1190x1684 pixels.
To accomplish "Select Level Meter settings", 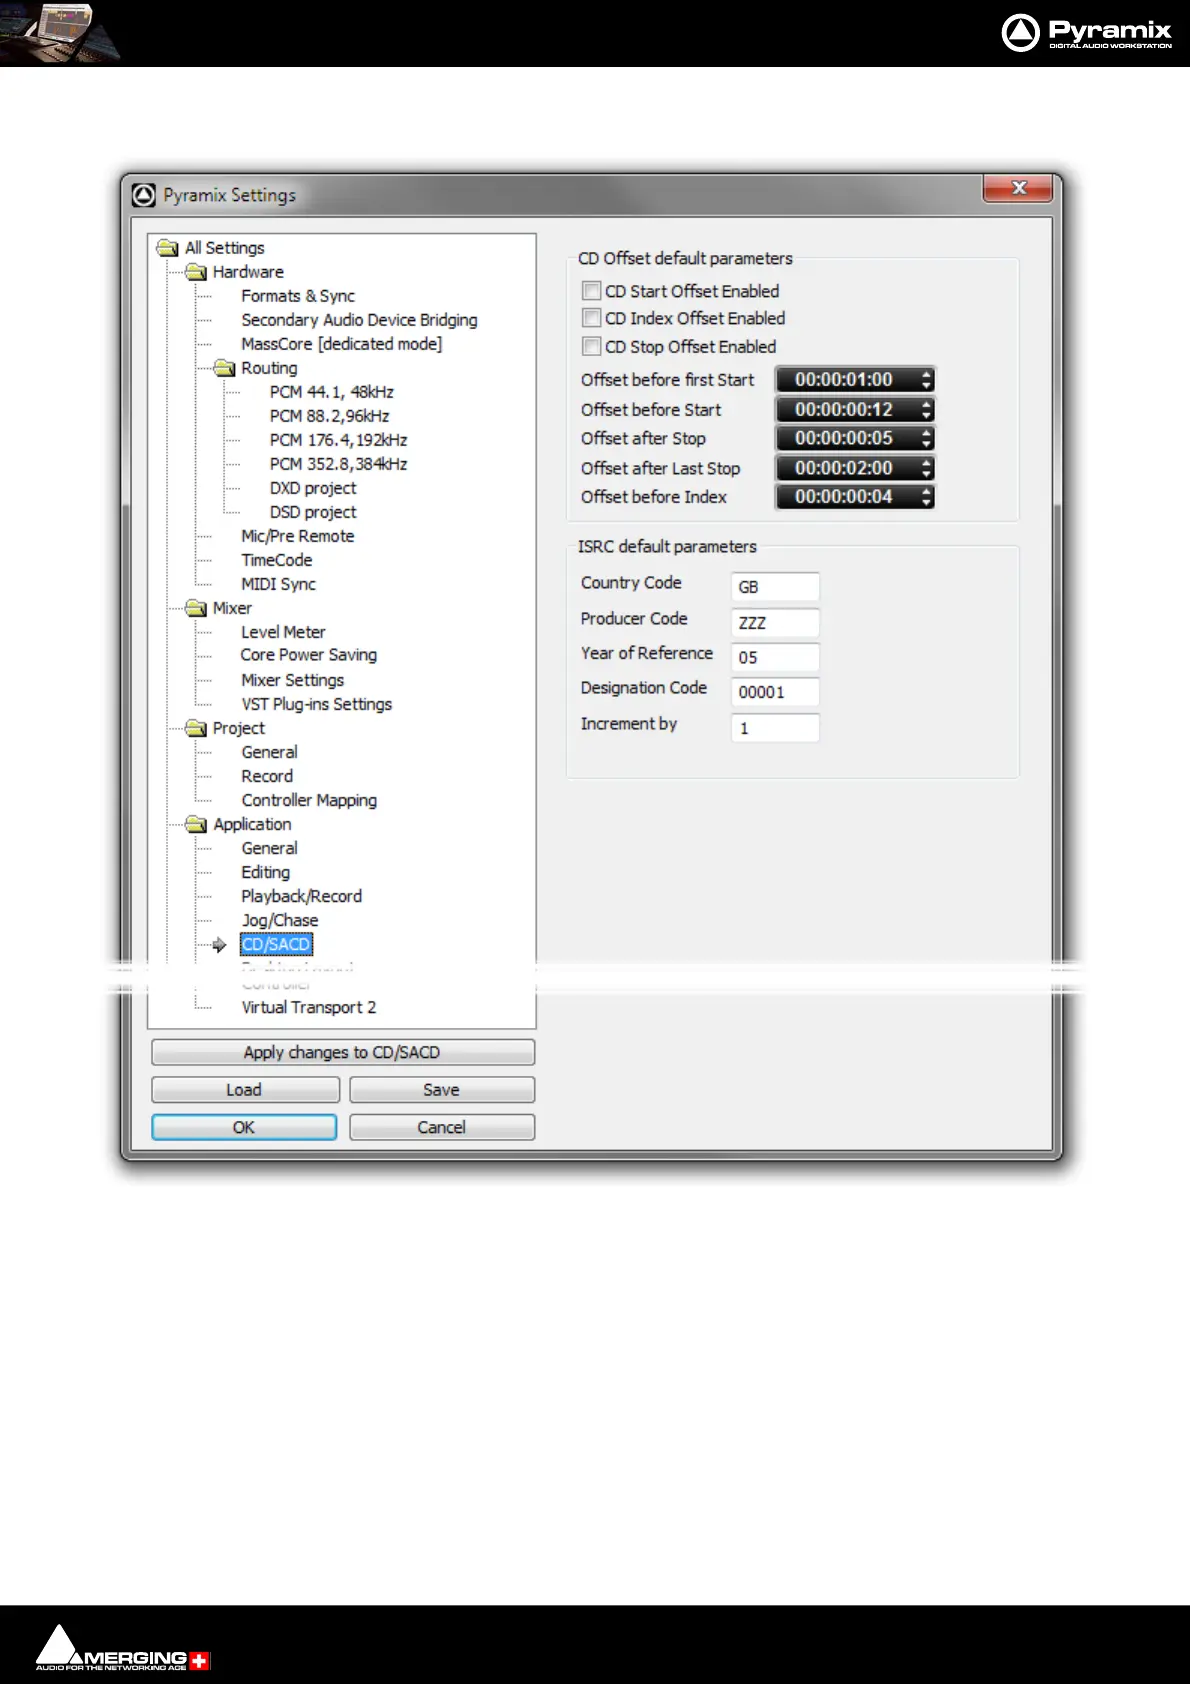I will point(283,632).
